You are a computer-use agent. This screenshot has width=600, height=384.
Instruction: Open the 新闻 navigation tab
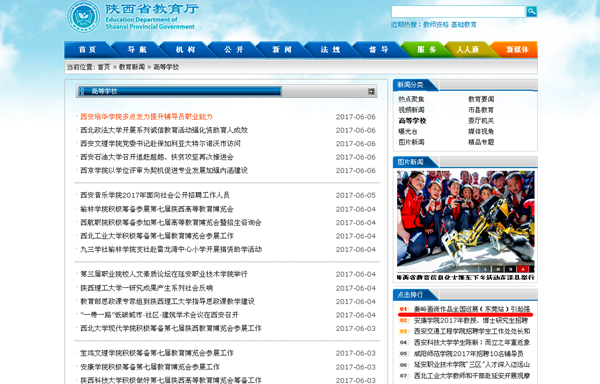(x=282, y=50)
